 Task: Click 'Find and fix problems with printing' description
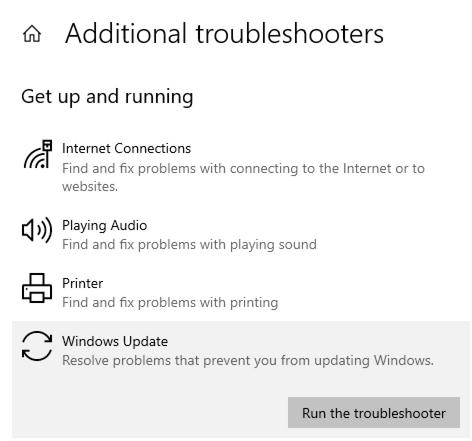tap(170, 303)
